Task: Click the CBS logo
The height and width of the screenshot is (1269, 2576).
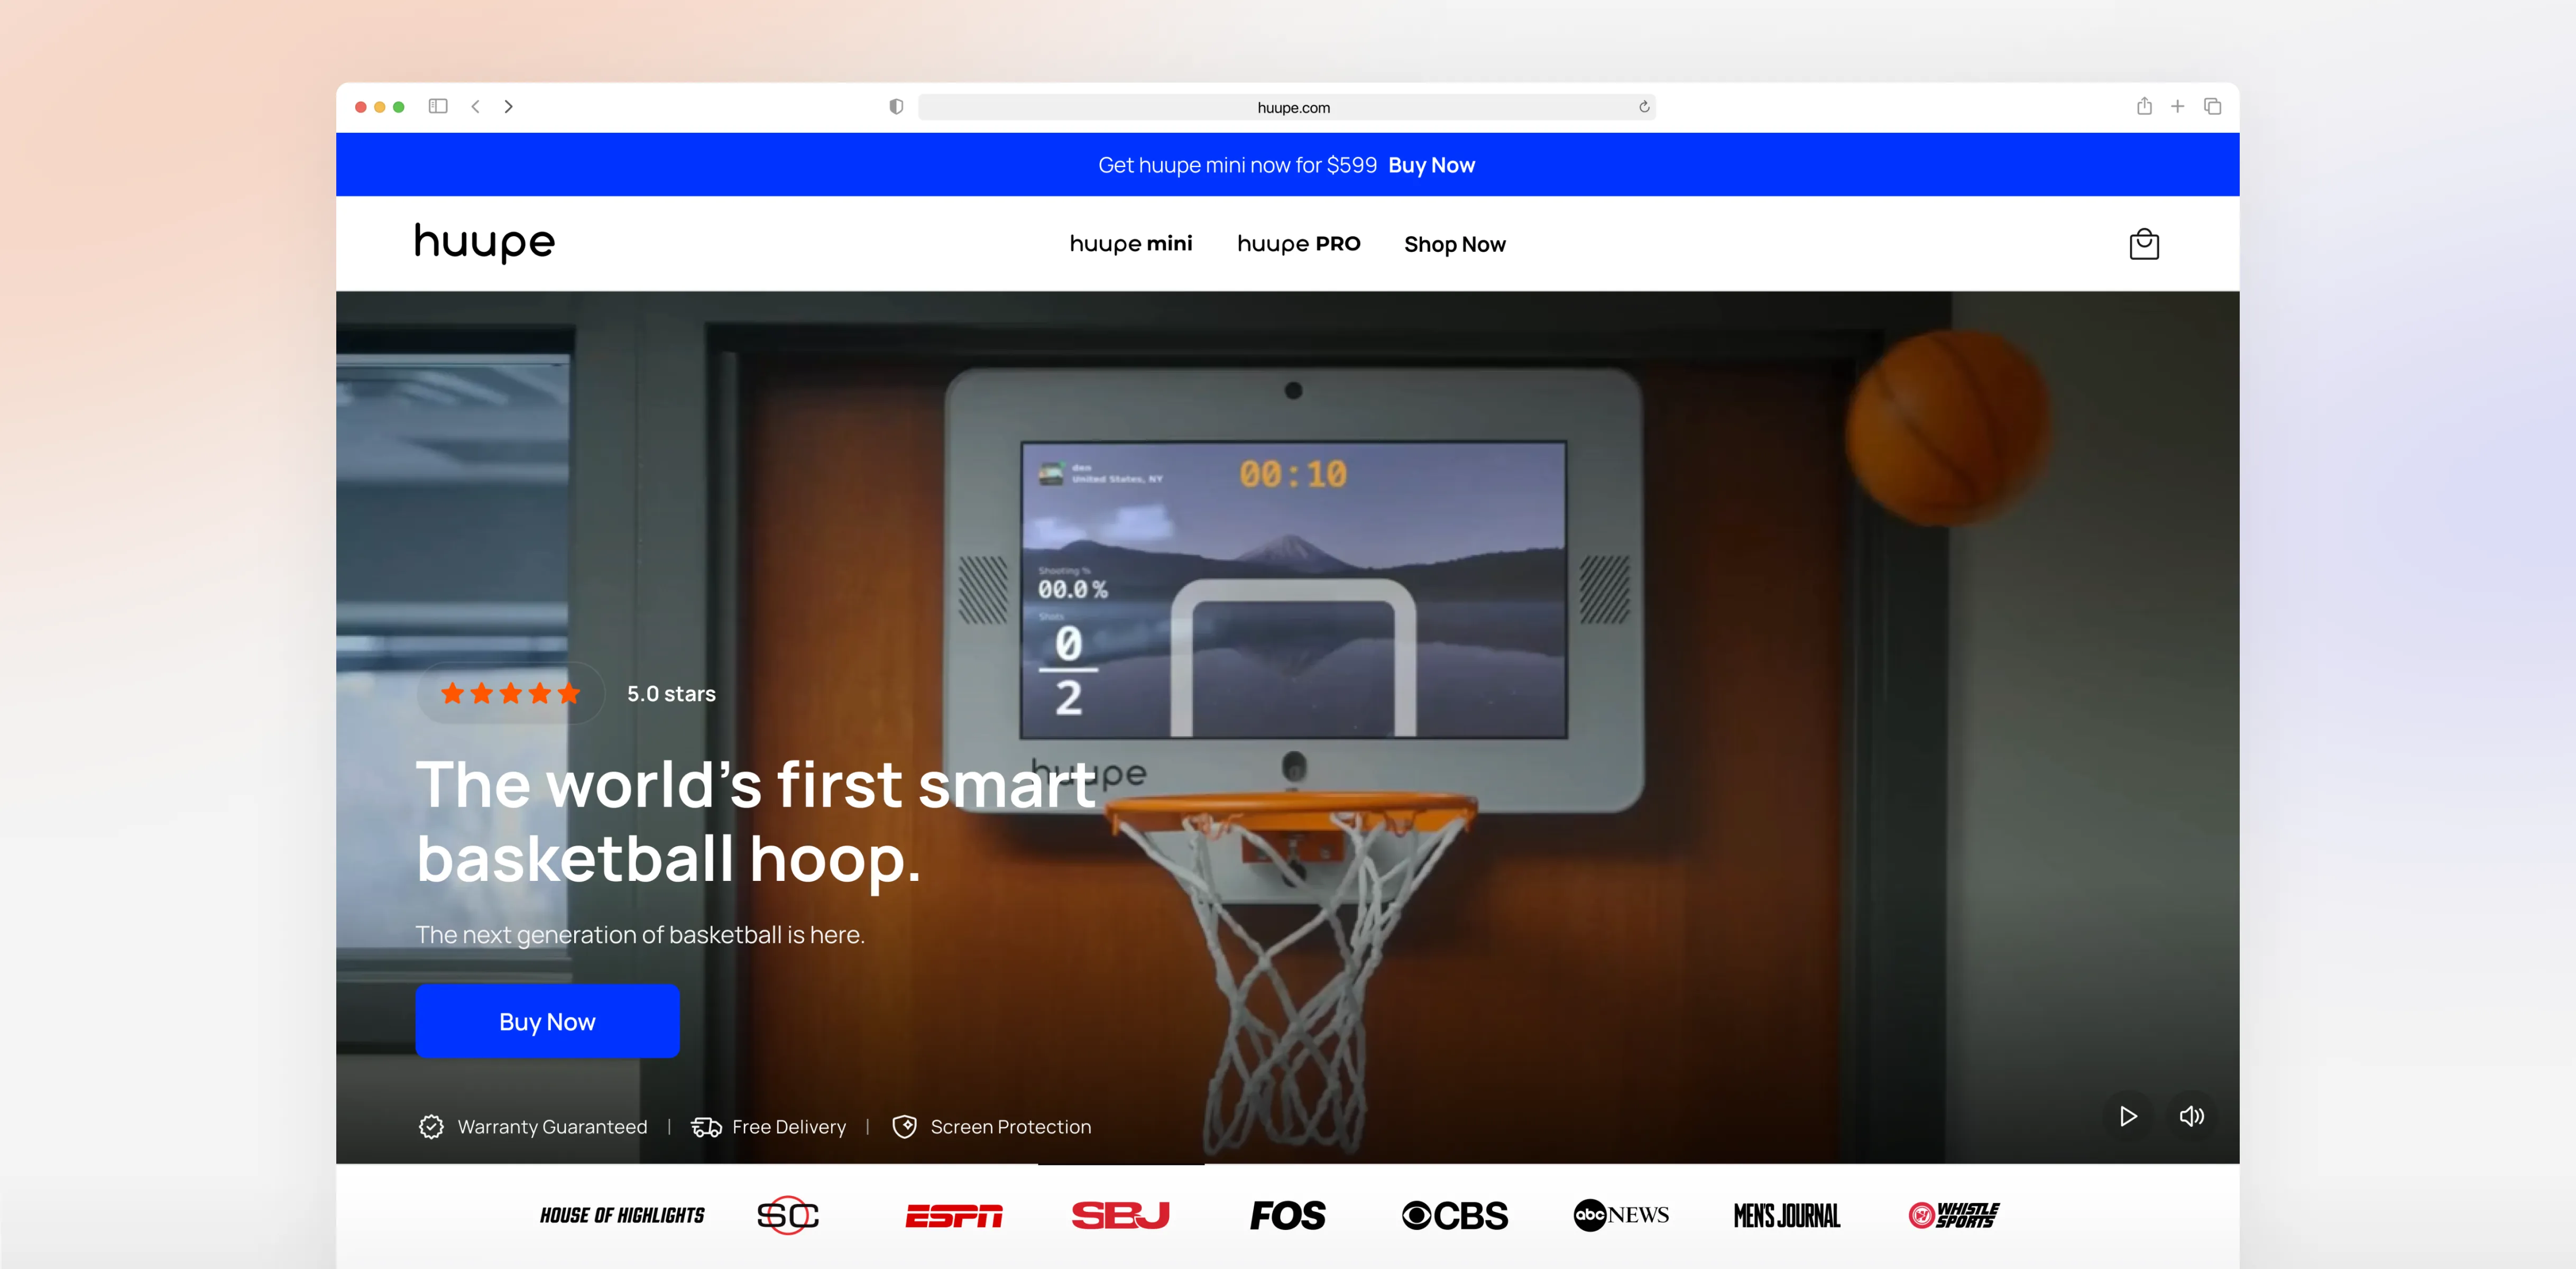Action: click(1454, 1215)
